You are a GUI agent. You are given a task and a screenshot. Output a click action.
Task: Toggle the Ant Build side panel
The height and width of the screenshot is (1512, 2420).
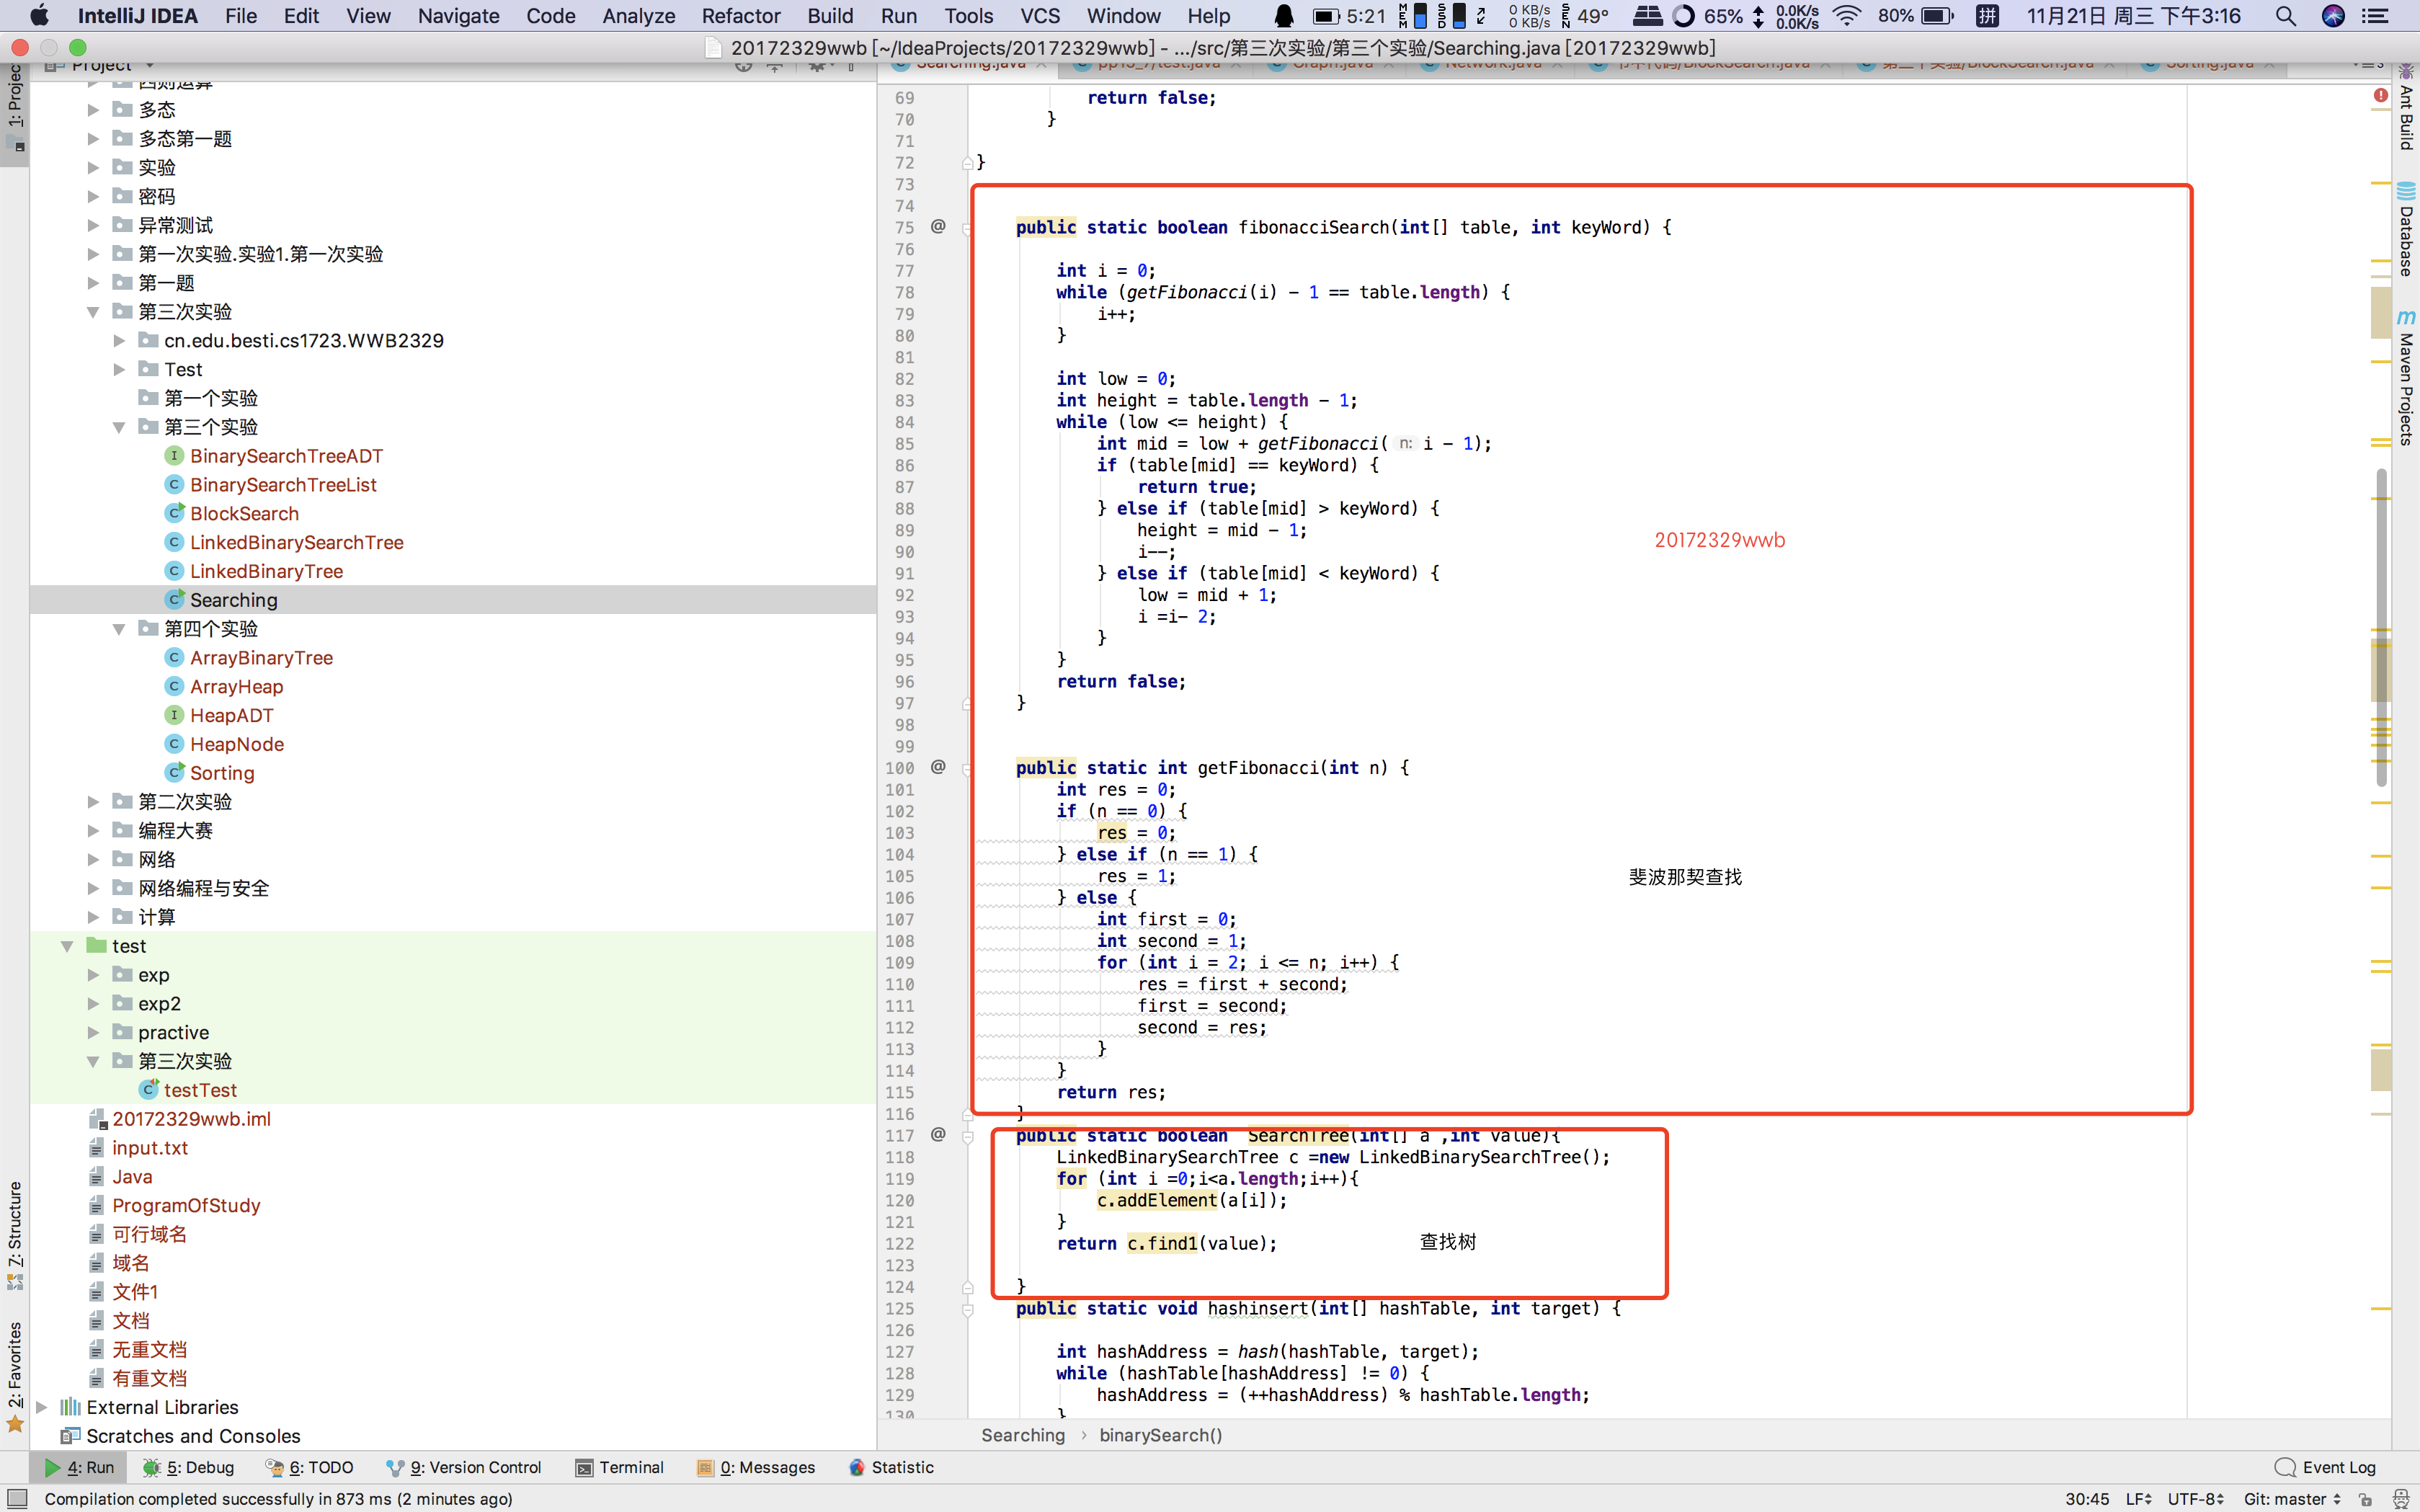coord(2405,108)
